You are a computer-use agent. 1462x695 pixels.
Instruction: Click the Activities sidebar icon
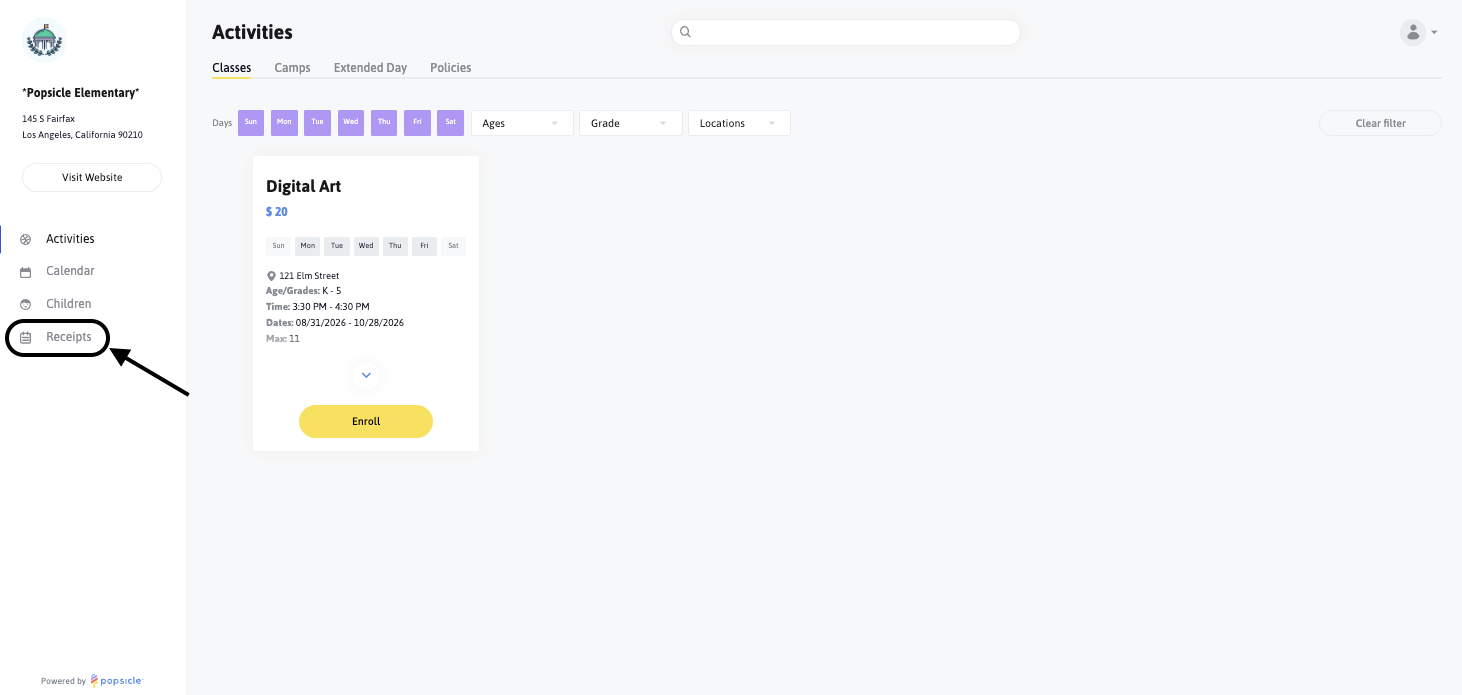(x=26, y=239)
